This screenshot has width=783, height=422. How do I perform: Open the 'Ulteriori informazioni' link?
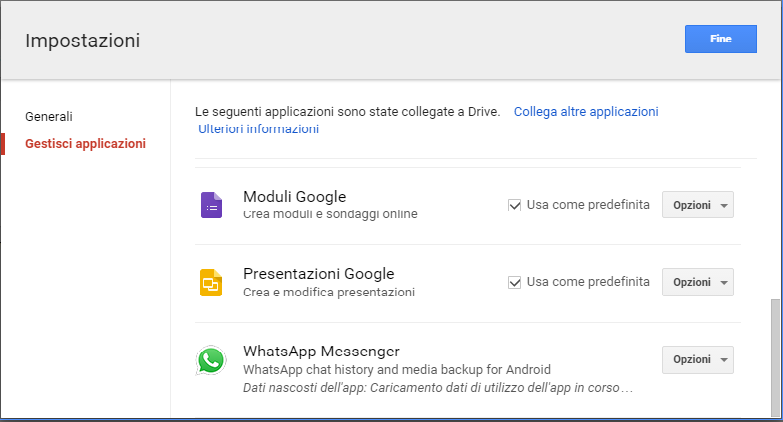pos(259,129)
